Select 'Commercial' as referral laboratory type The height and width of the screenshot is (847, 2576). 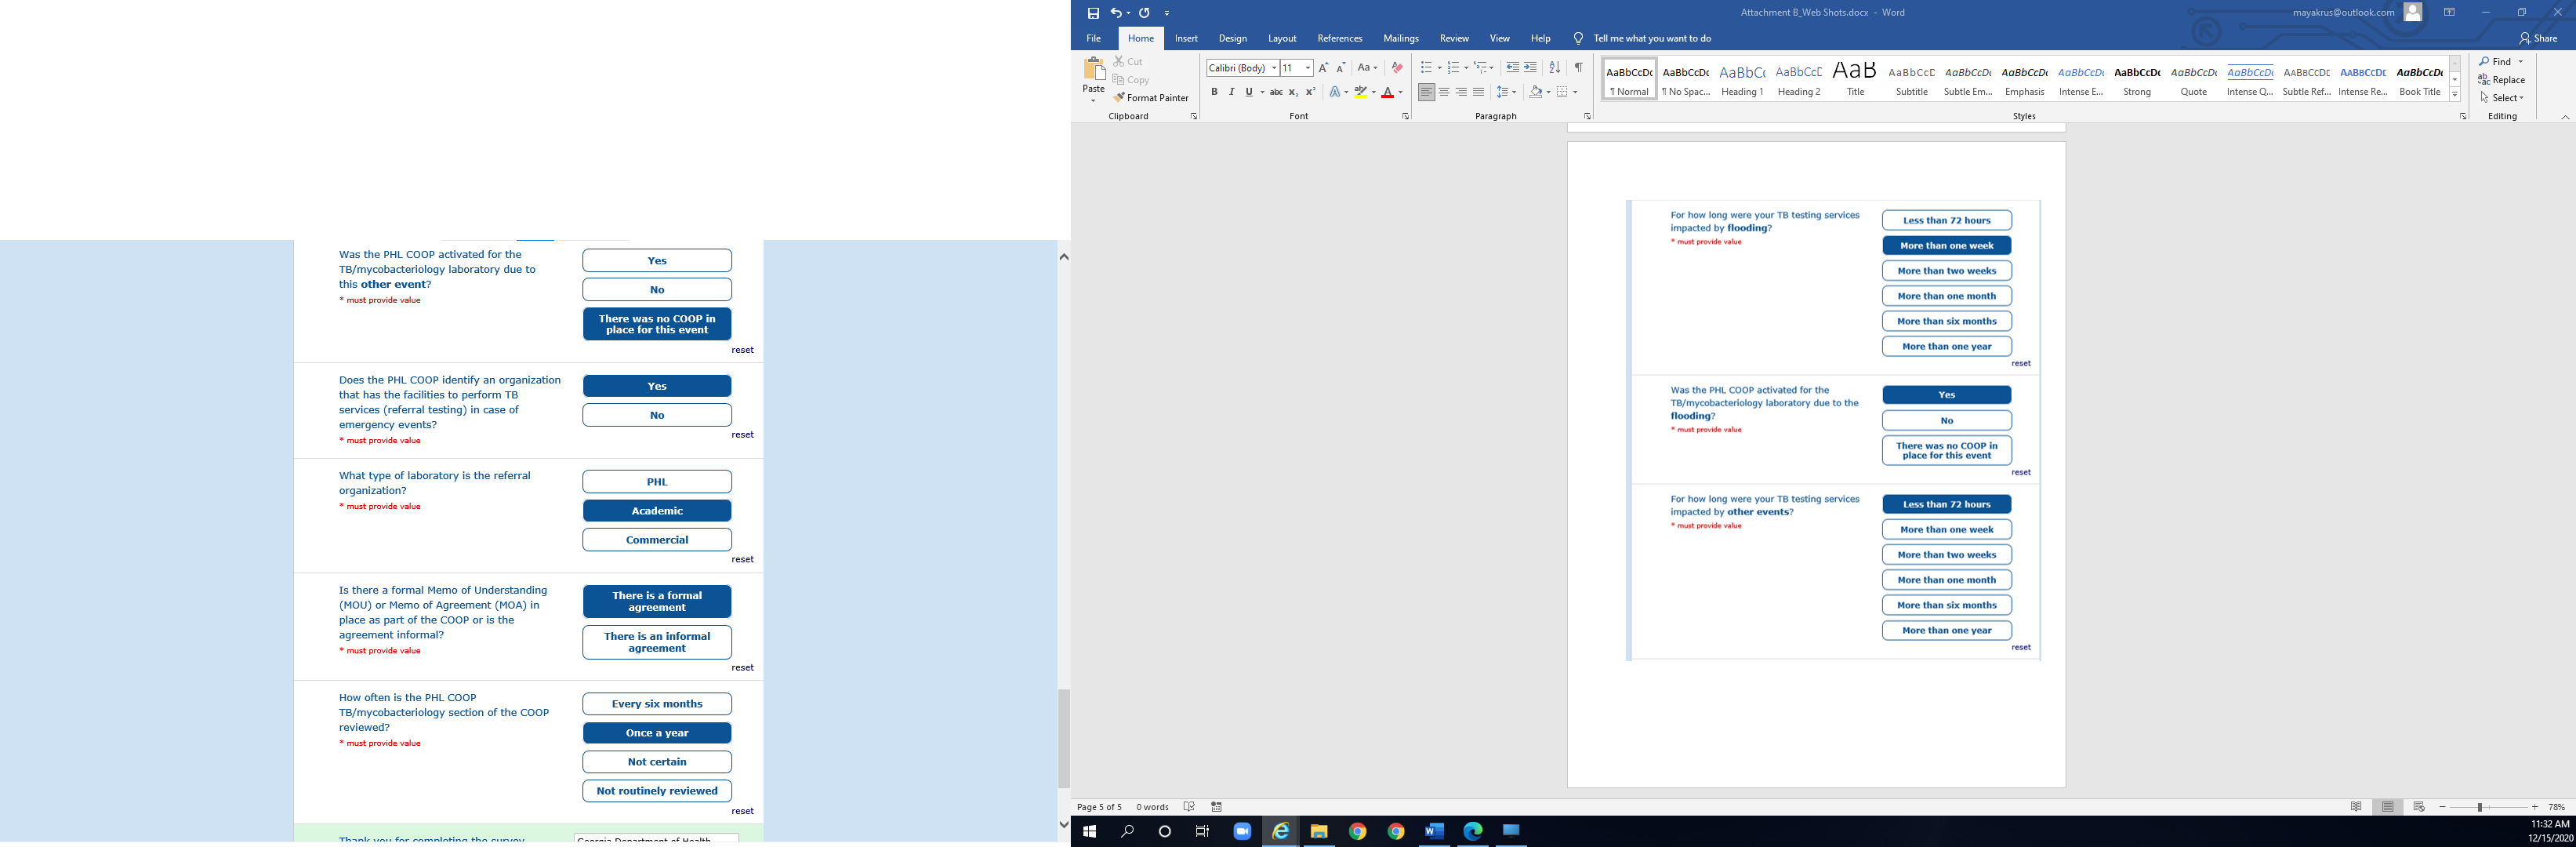click(x=657, y=540)
